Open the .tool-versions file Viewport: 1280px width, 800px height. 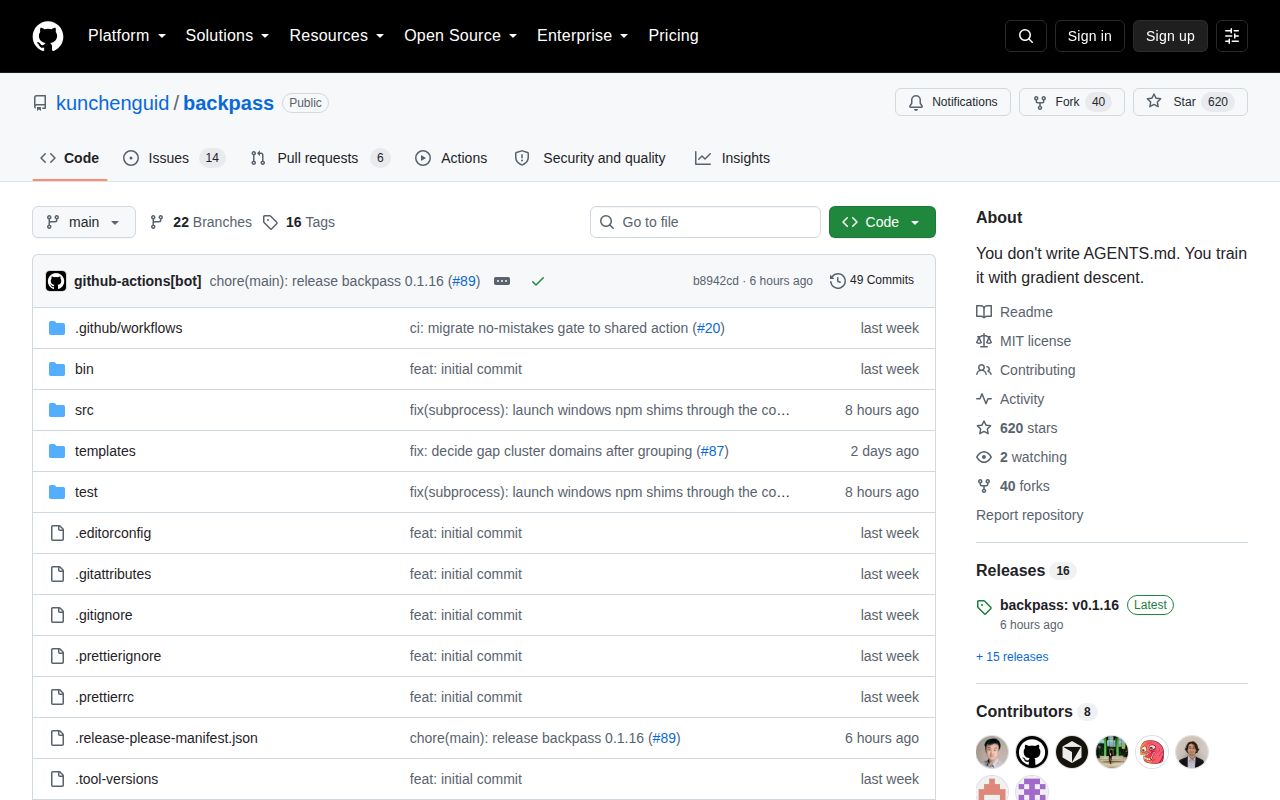coord(116,779)
